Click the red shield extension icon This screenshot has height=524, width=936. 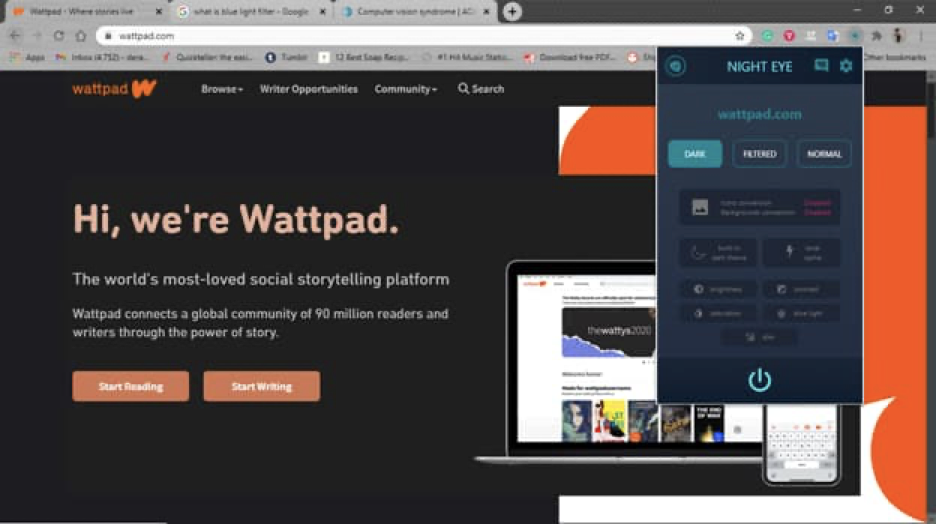tap(789, 36)
